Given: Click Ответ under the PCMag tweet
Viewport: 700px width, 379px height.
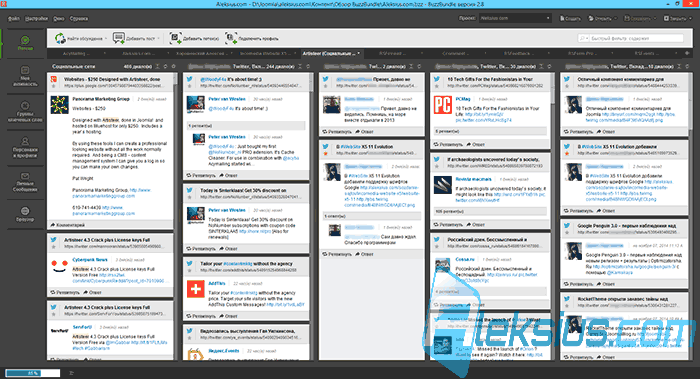Looking at the screenshot, I should pyautogui.click(x=475, y=145).
